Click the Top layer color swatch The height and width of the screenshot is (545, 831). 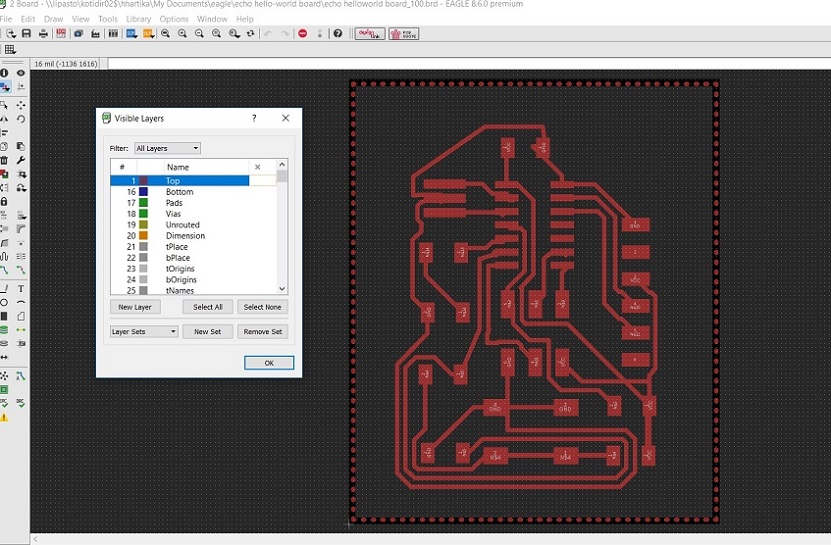click(143, 181)
